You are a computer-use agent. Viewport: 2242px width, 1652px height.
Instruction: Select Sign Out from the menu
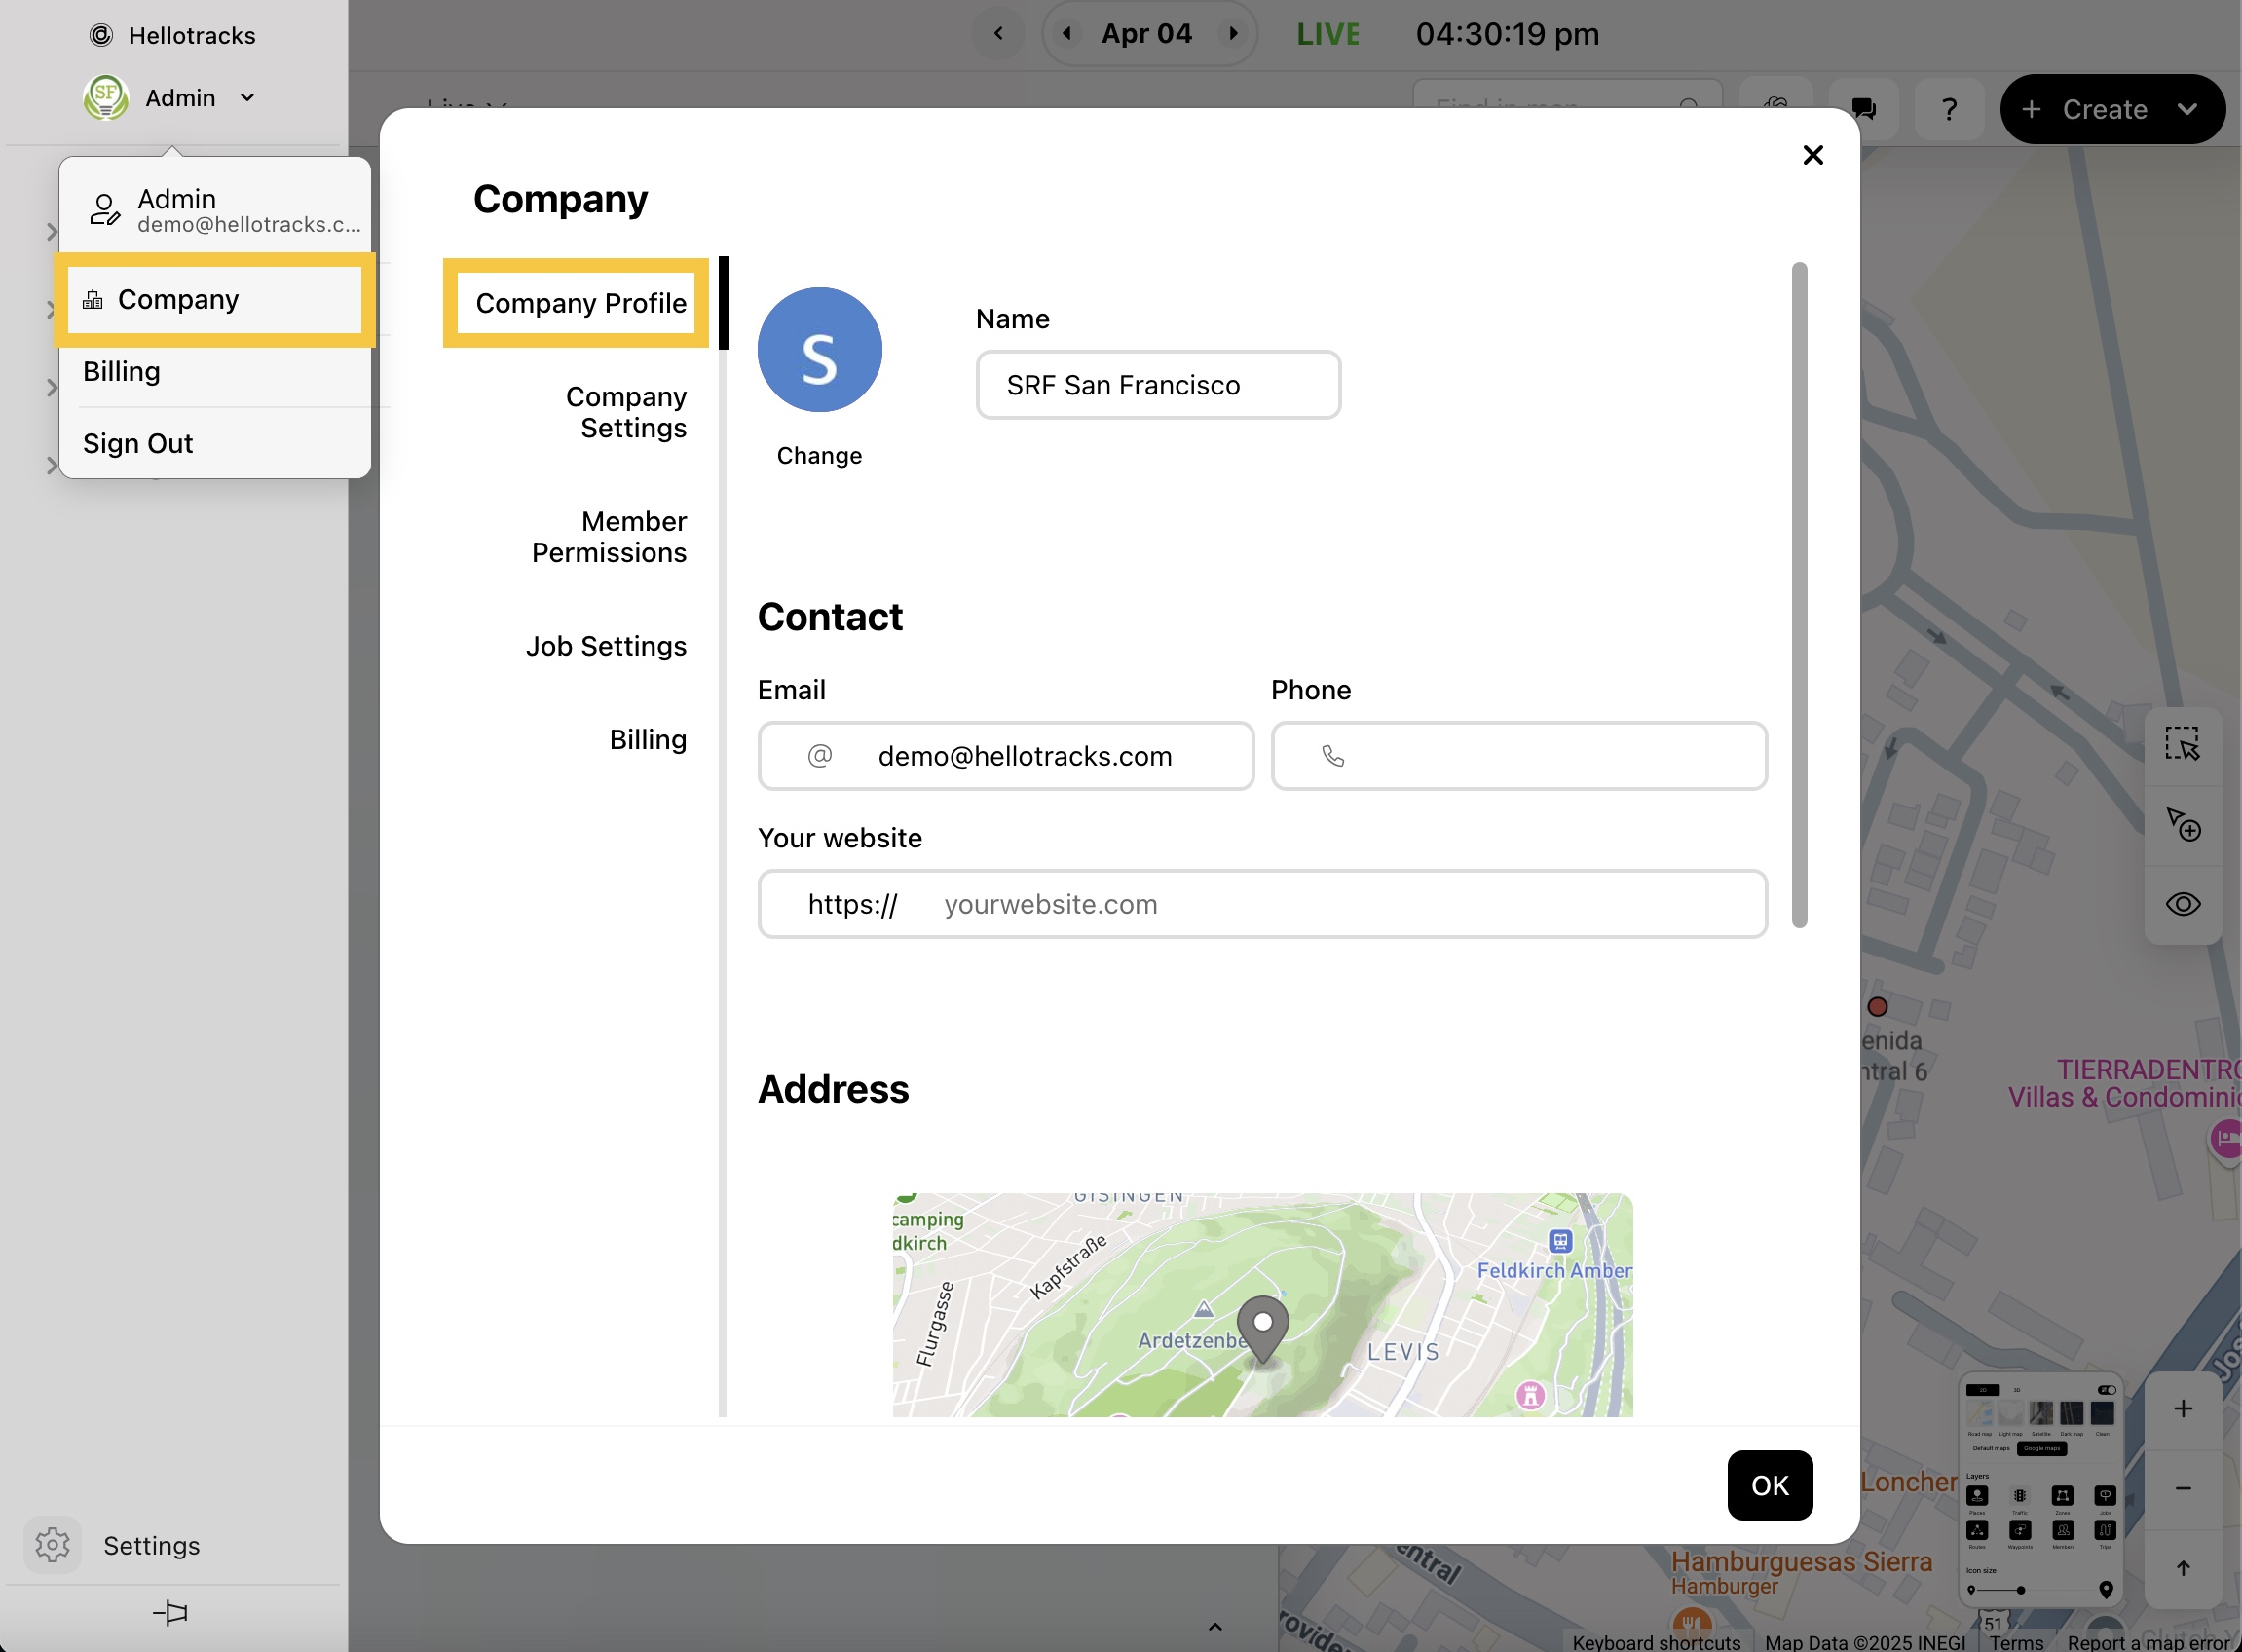point(138,443)
